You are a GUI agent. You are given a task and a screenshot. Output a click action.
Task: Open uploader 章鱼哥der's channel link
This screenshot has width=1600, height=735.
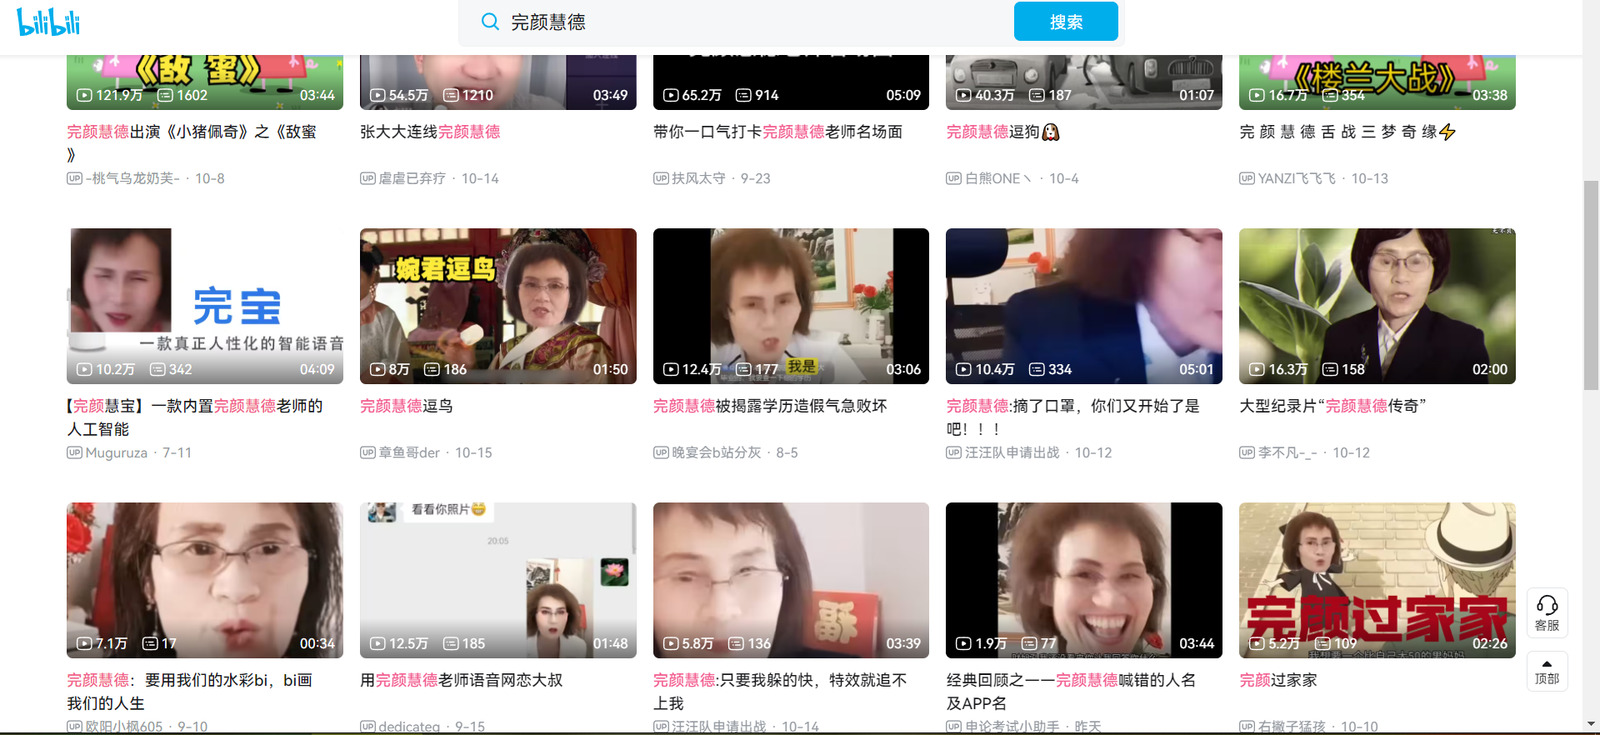click(x=409, y=453)
